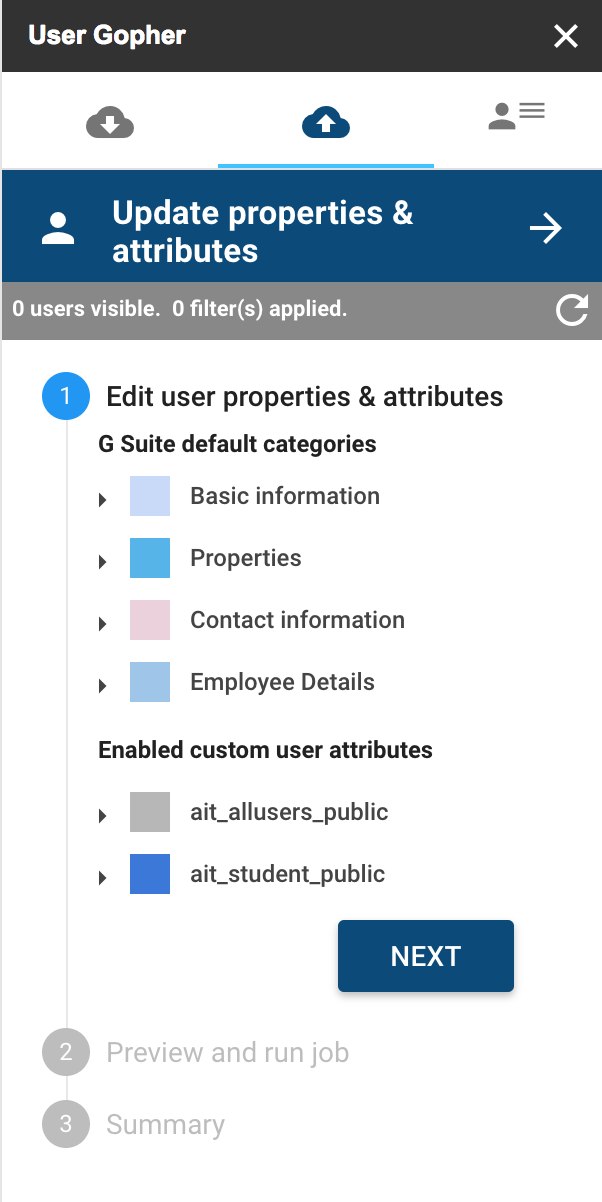Expand the Employee Details arrow
Viewport: 602px width, 1202px height.
pyautogui.click(x=103, y=685)
